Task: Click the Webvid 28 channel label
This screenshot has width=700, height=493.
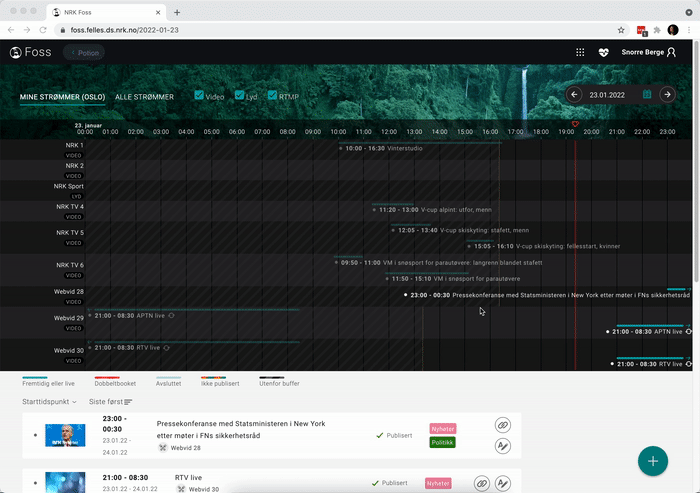Action: (x=69, y=292)
